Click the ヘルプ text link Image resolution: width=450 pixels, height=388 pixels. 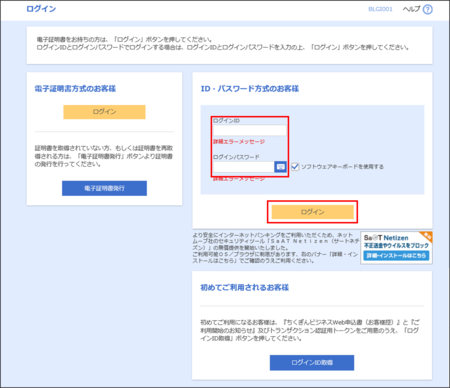411,9
